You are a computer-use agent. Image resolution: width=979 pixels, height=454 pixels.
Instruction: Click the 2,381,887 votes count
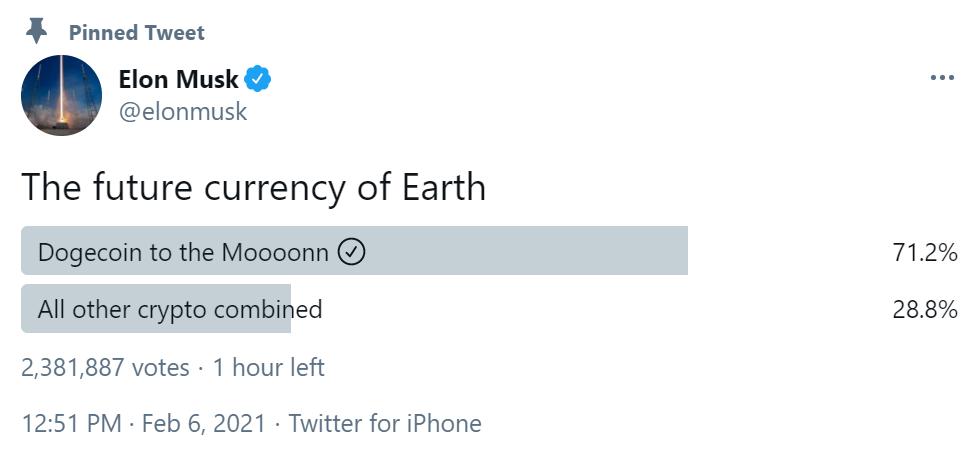(x=105, y=367)
